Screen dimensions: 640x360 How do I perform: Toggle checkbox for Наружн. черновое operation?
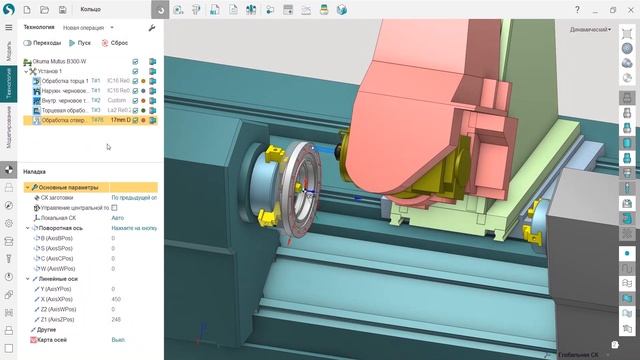click(135, 91)
